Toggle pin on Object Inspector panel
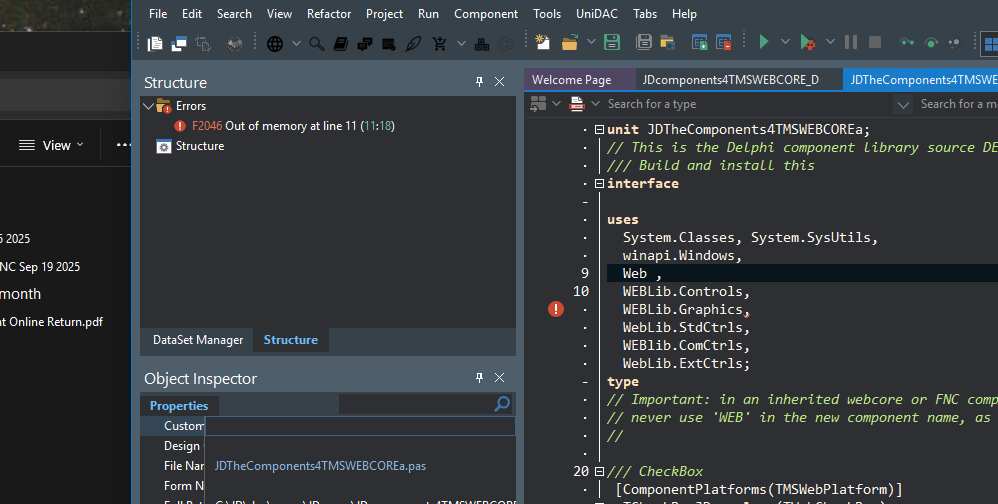 (x=479, y=378)
